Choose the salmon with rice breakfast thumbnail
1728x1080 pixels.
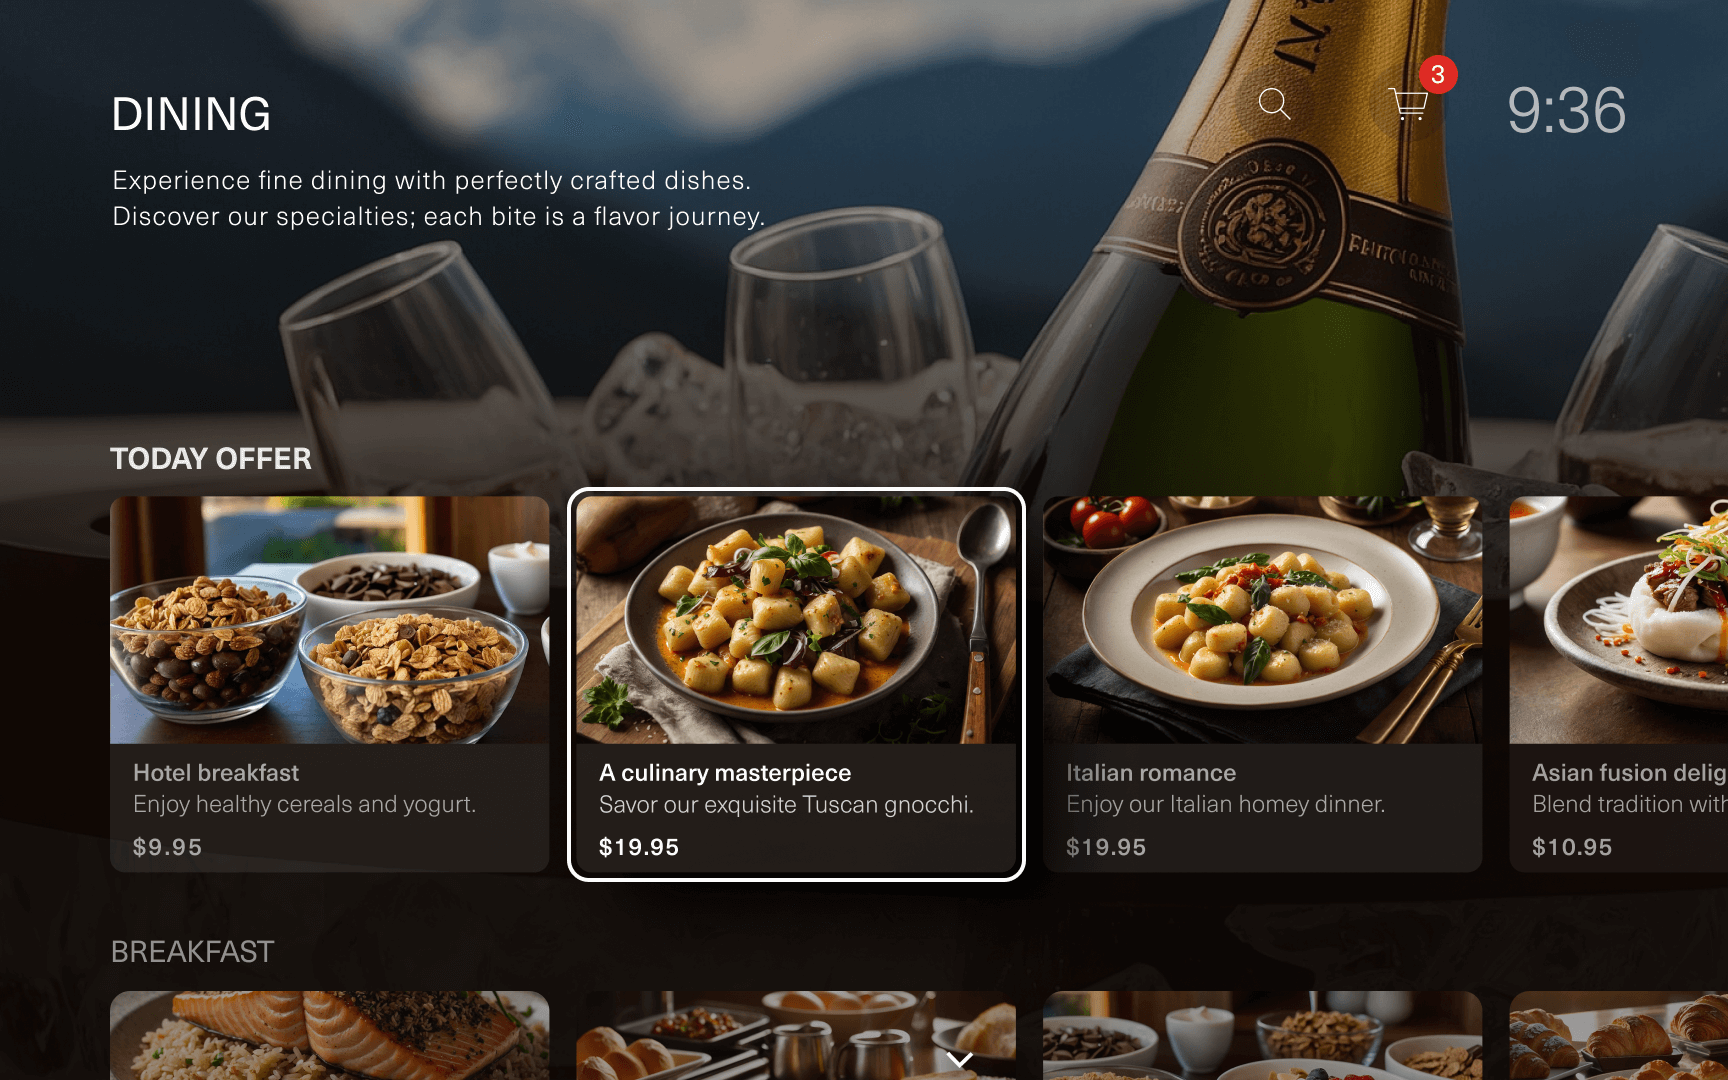(x=329, y=1035)
